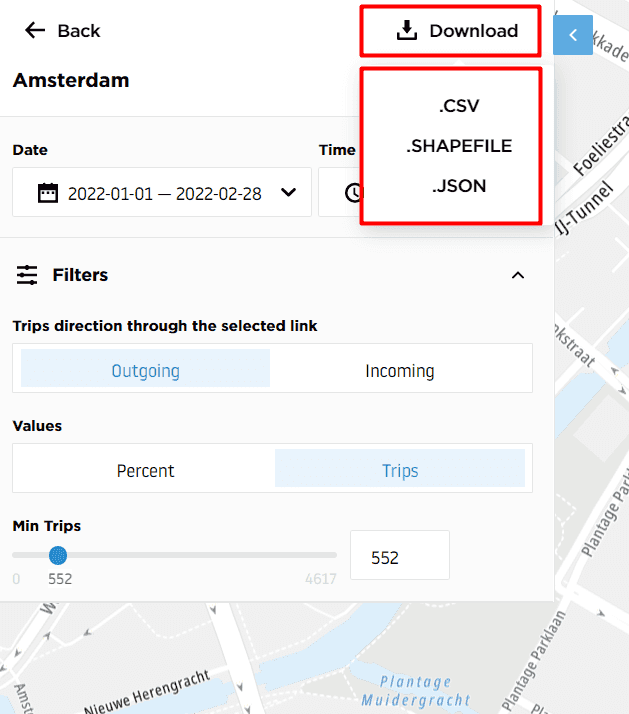Select Incoming trips direction

[400, 371]
